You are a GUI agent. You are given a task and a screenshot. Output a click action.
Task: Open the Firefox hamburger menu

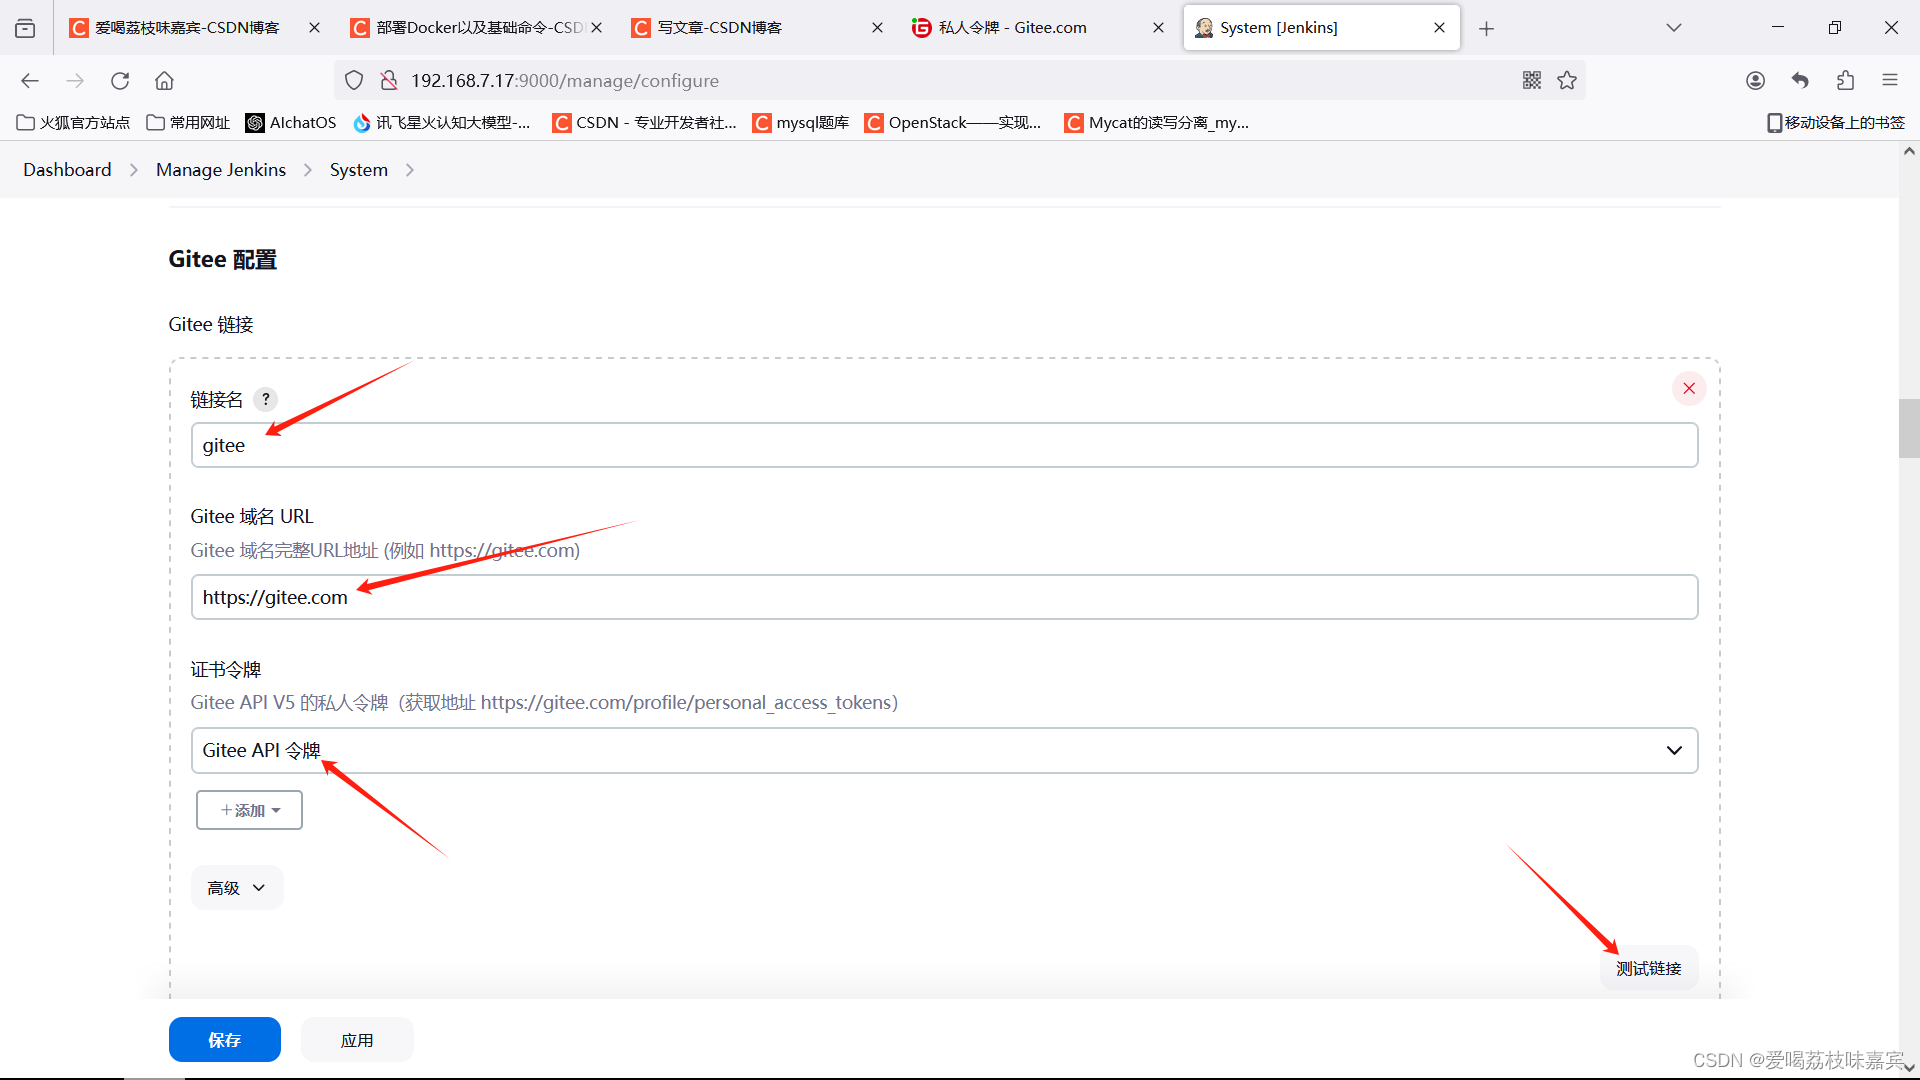pyautogui.click(x=1890, y=81)
